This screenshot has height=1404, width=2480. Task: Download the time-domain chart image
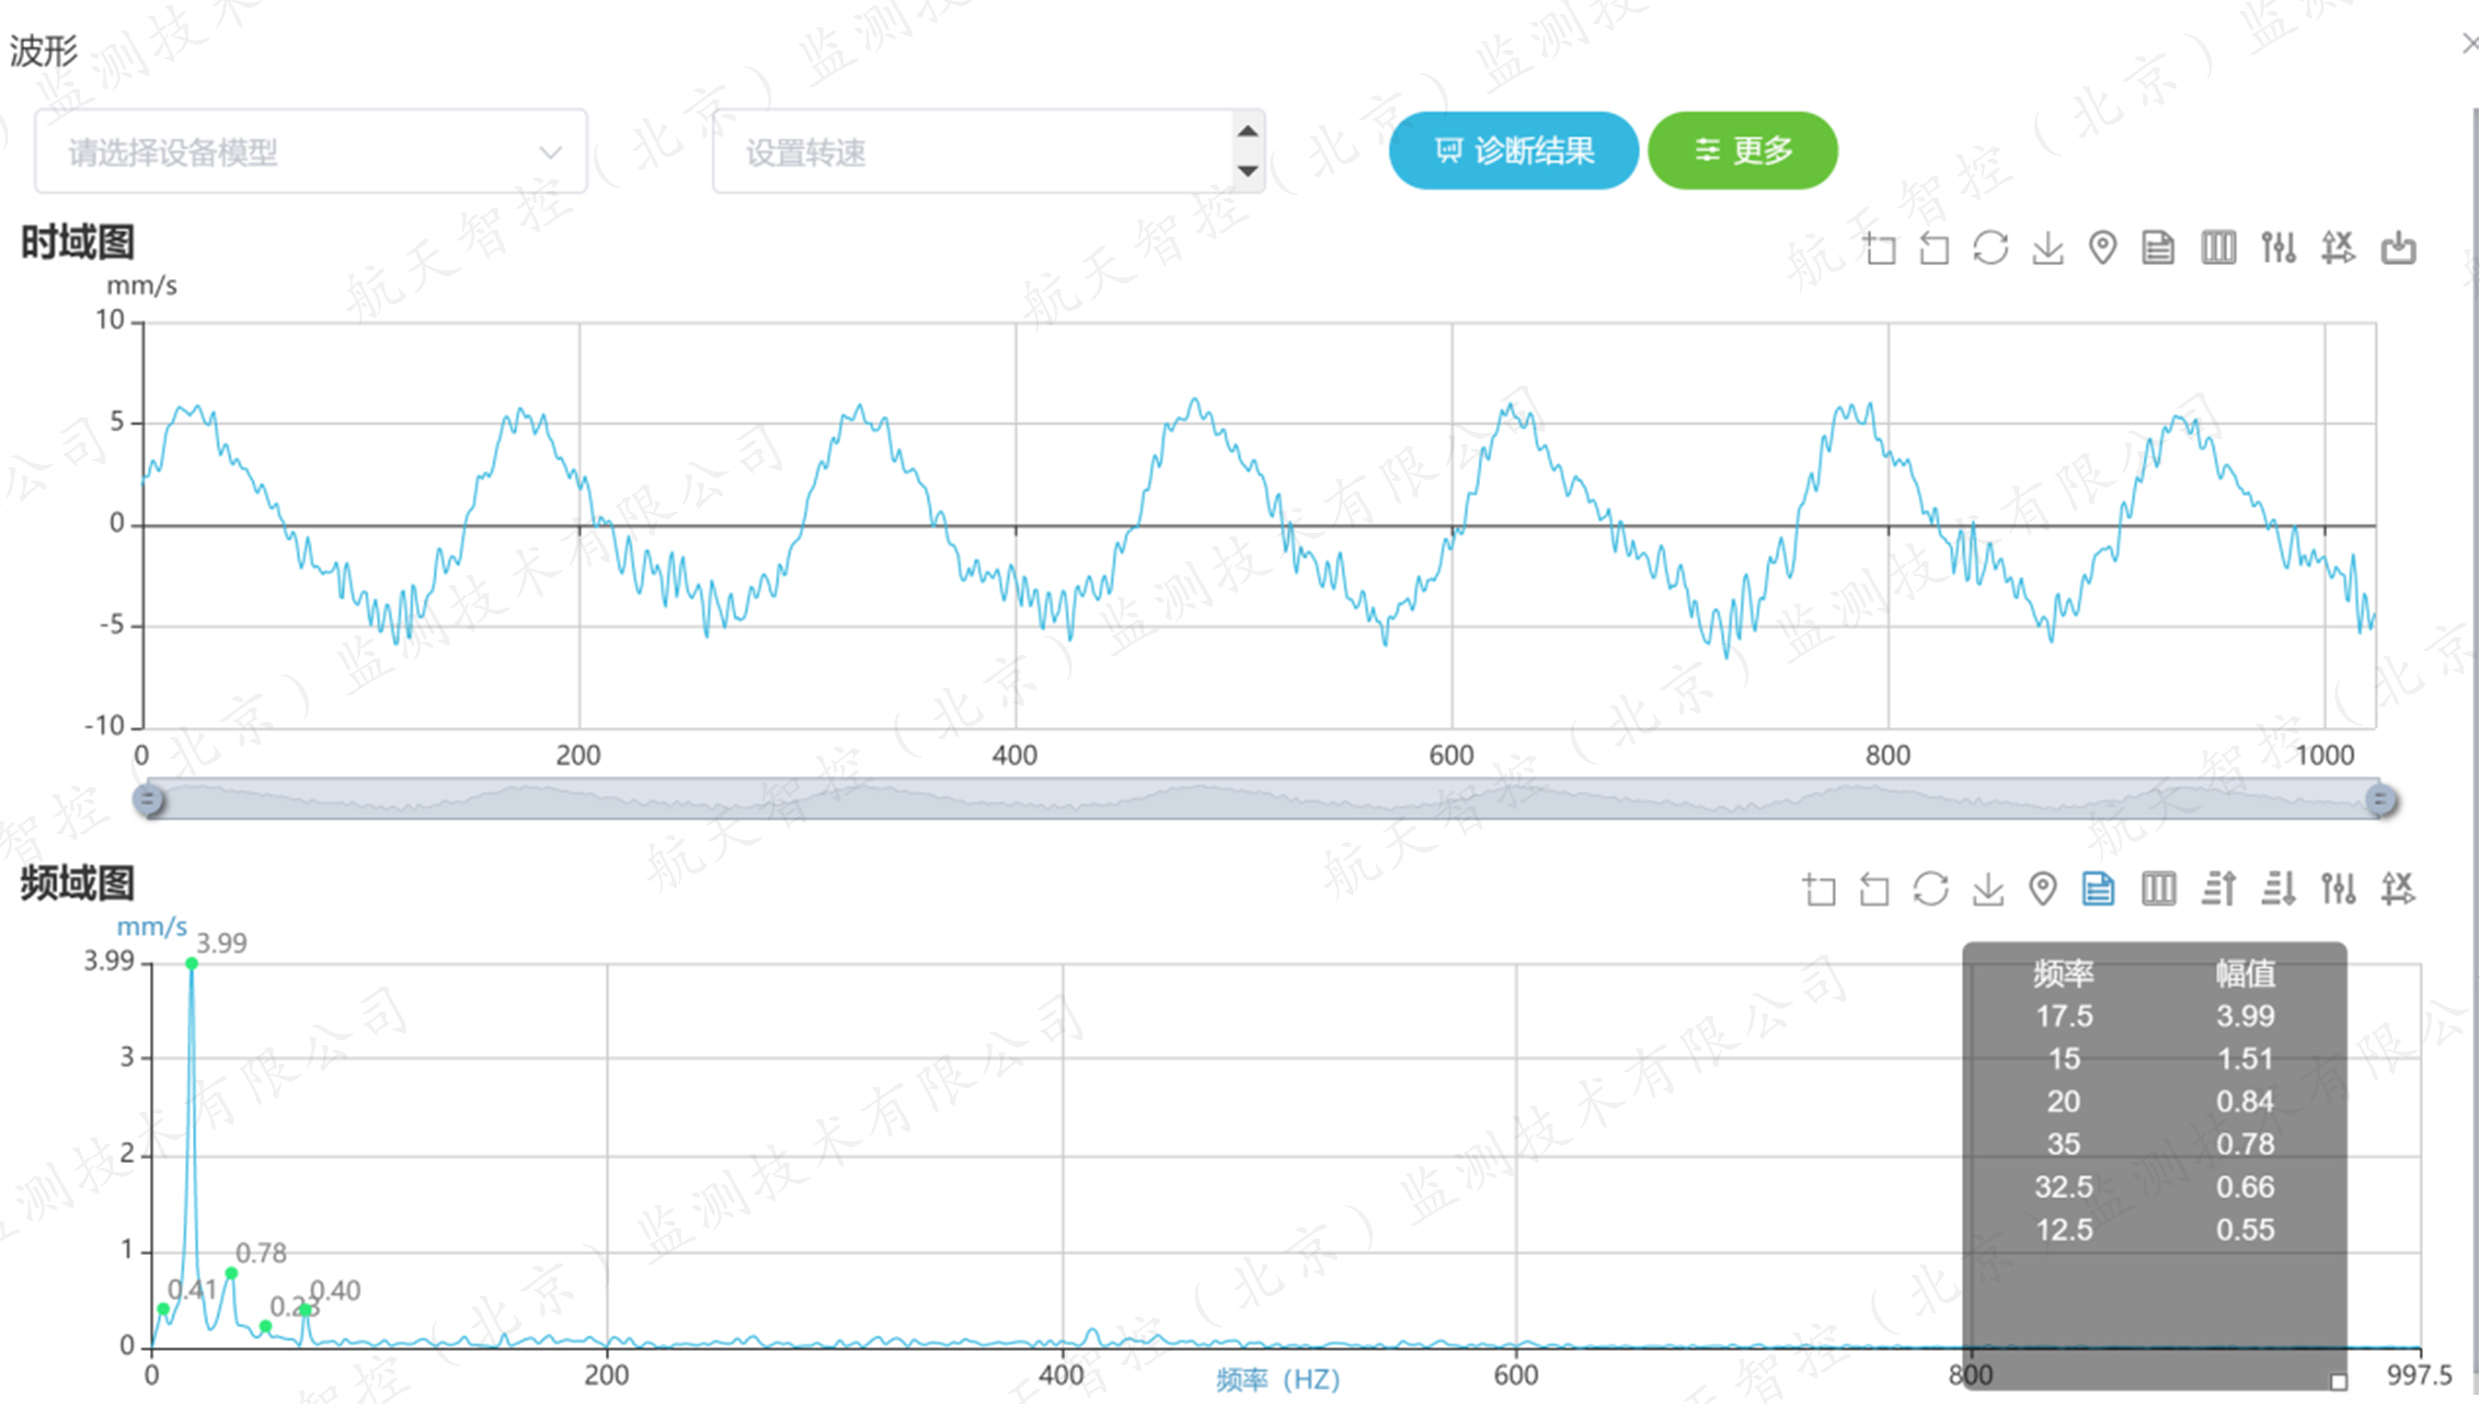pos(2047,247)
